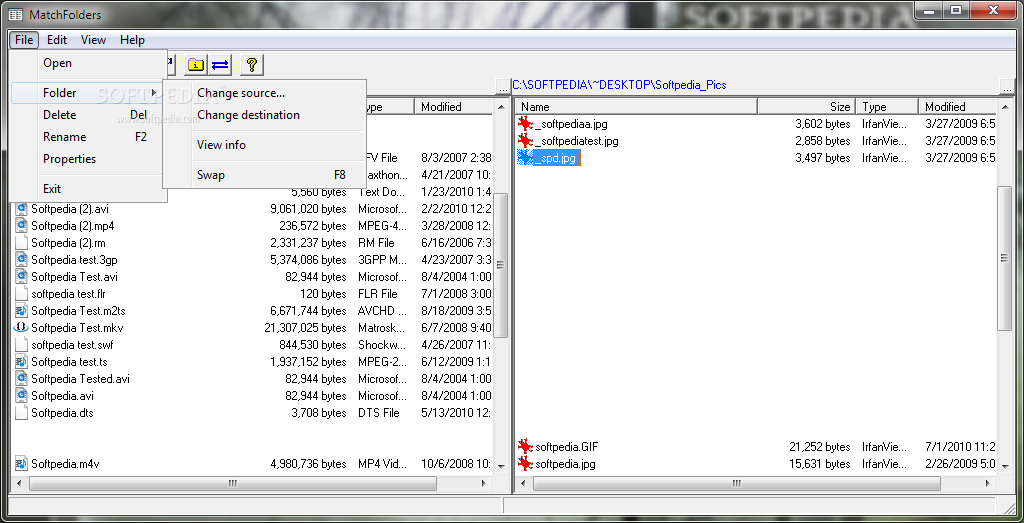Click the size value 21,307,025 bytes
The image size is (1024, 523).
pos(305,328)
